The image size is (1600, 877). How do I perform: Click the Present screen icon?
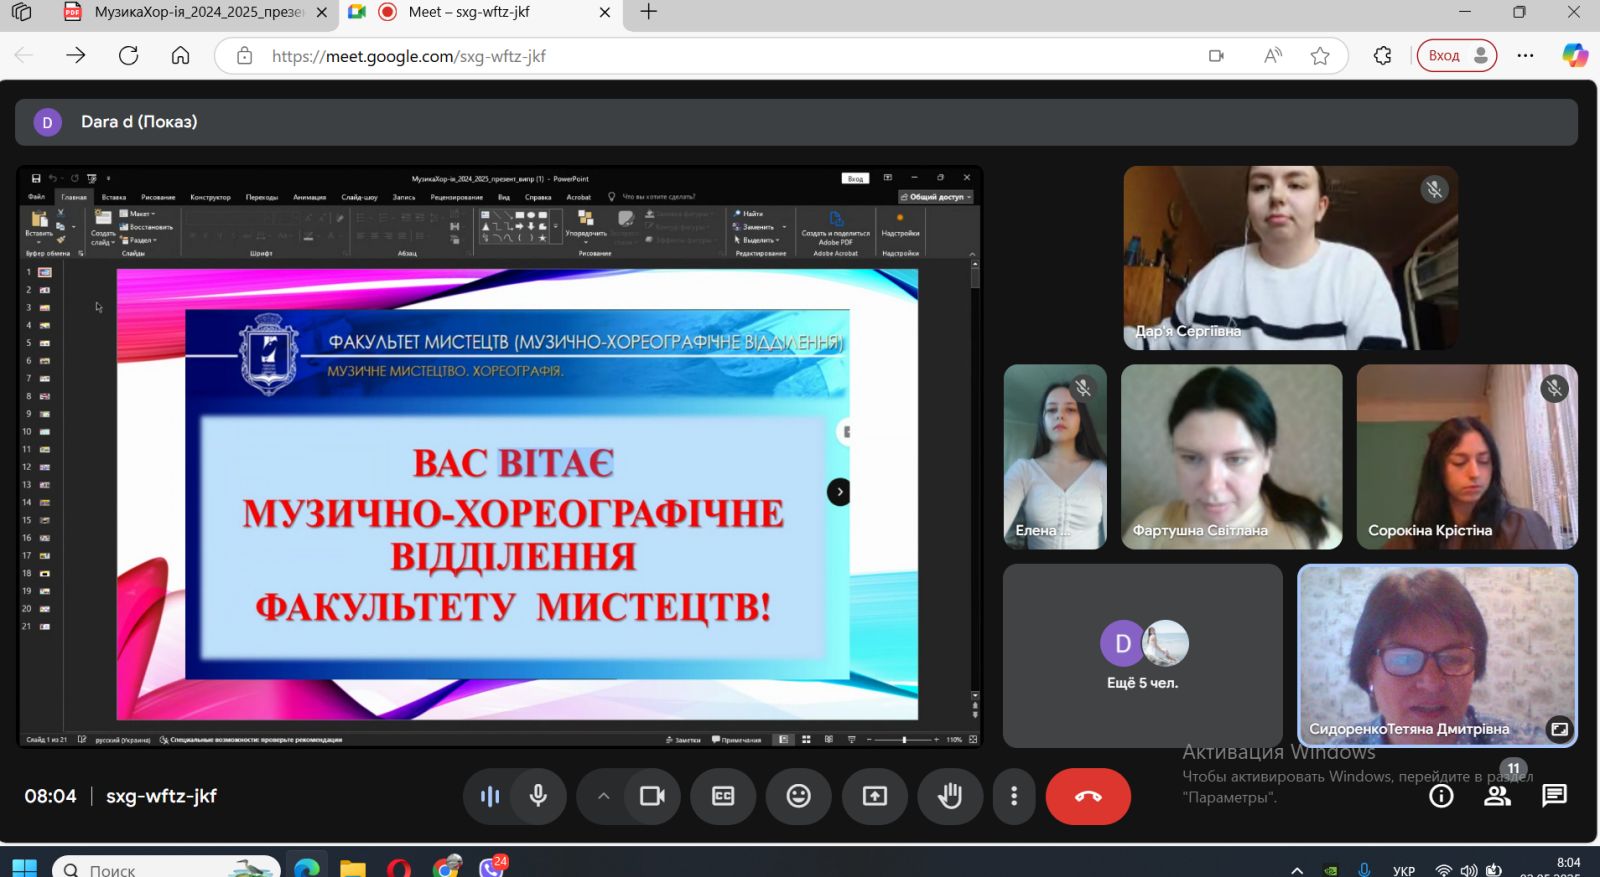click(x=874, y=796)
